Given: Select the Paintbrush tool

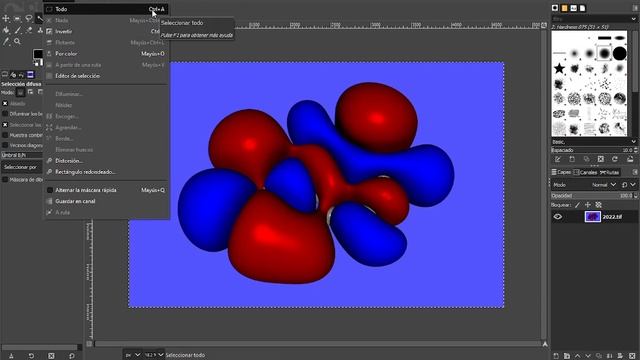Looking at the screenshot, I should [x=17, y=30].
